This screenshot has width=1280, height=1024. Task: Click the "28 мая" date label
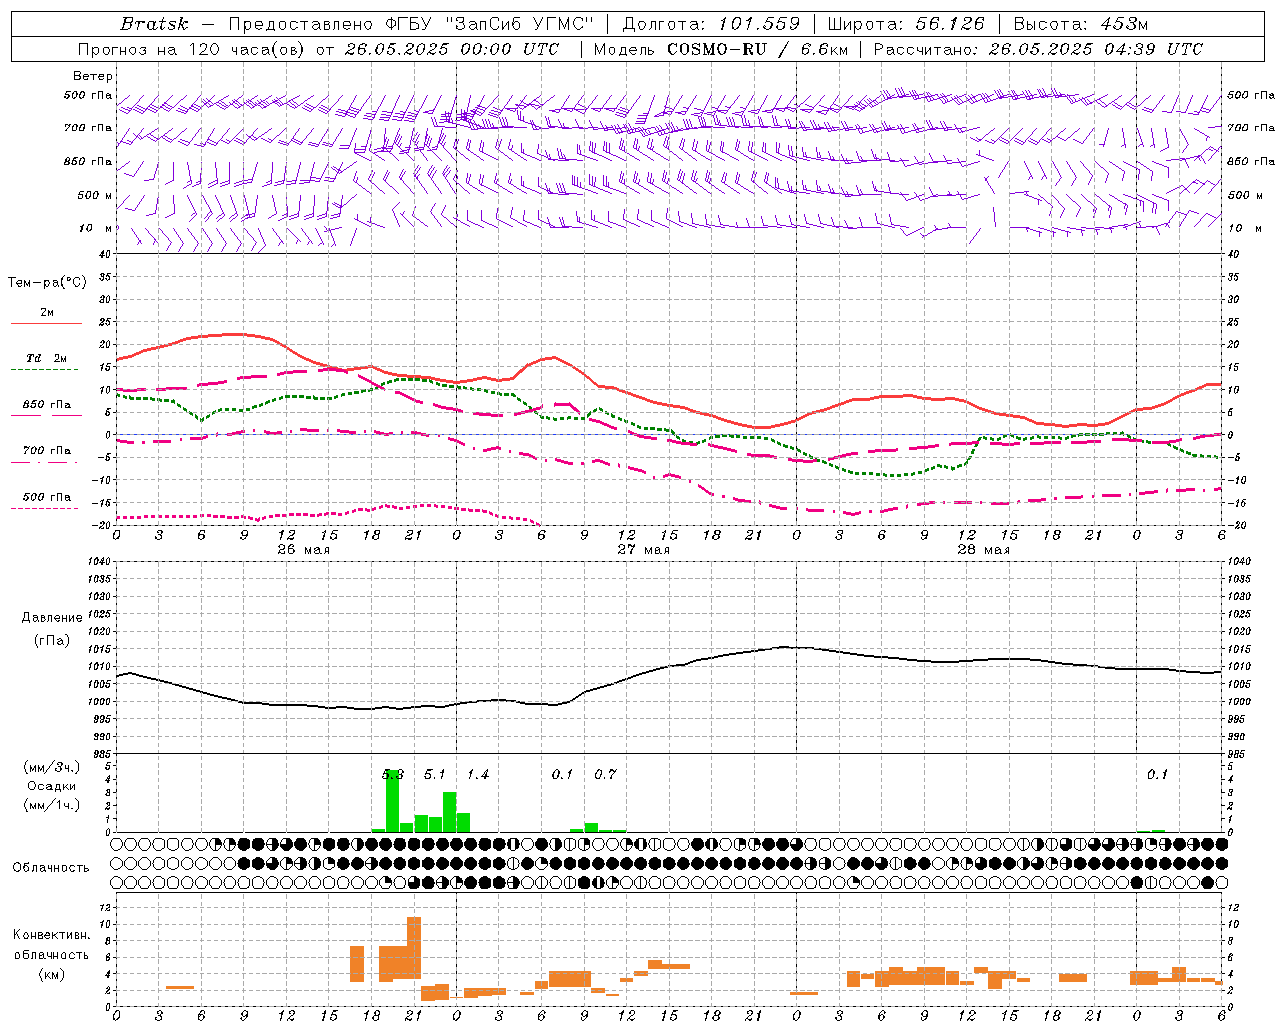(x=984, y=550)
